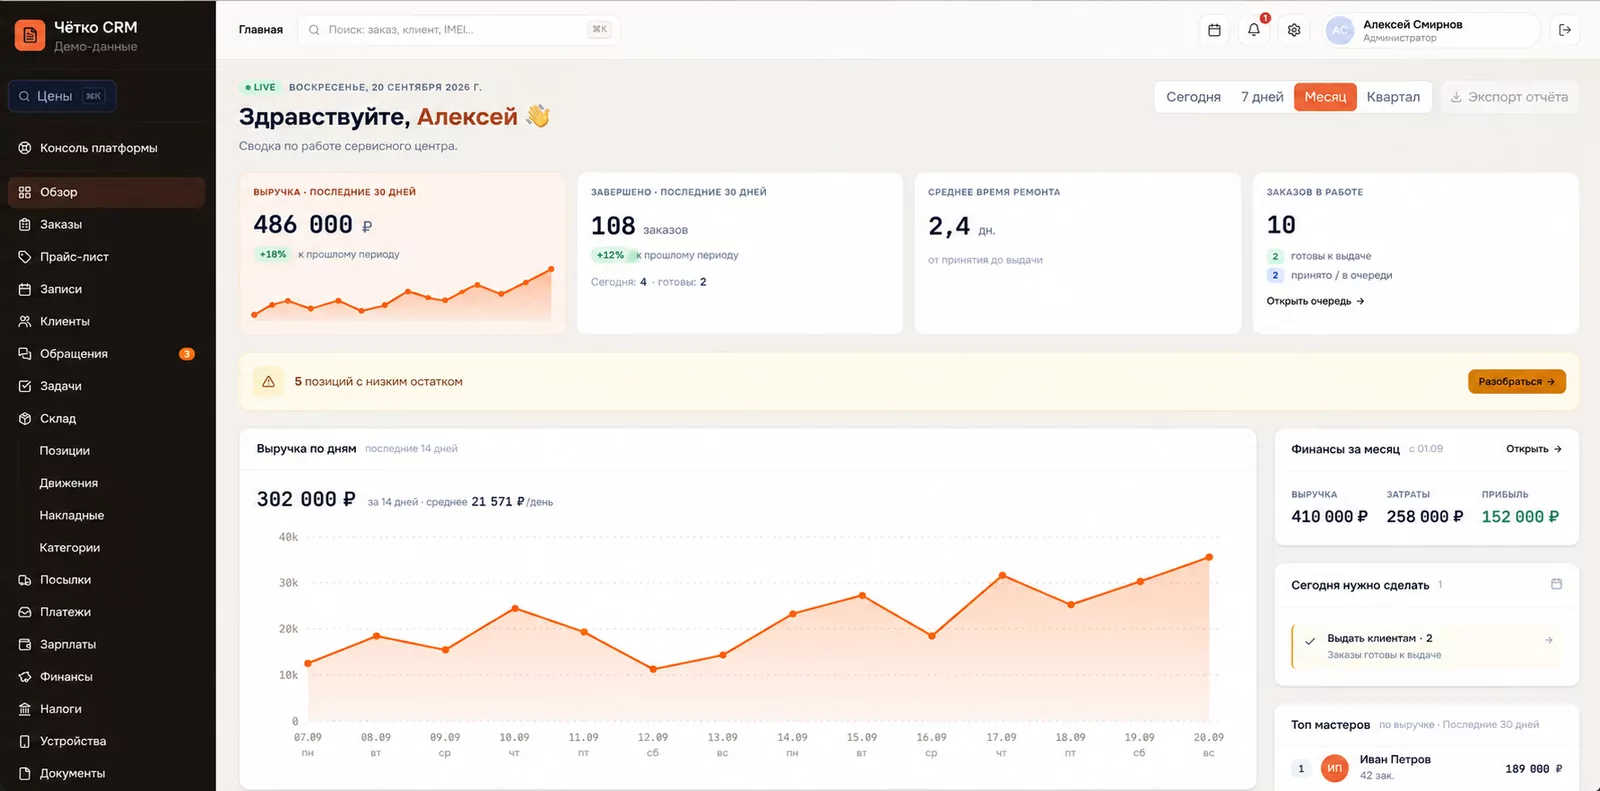Open the calendar icon in top bar
Image resolution: width=1600 pixels, height=791 pixels.
1214,30
